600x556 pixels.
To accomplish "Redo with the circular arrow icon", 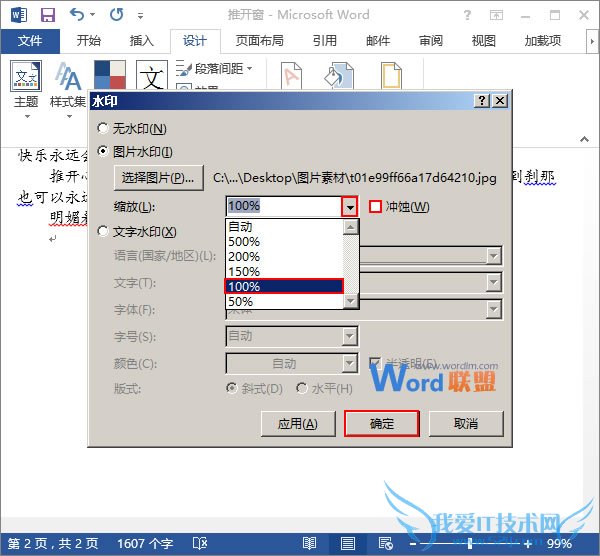I will click(116, 15).
